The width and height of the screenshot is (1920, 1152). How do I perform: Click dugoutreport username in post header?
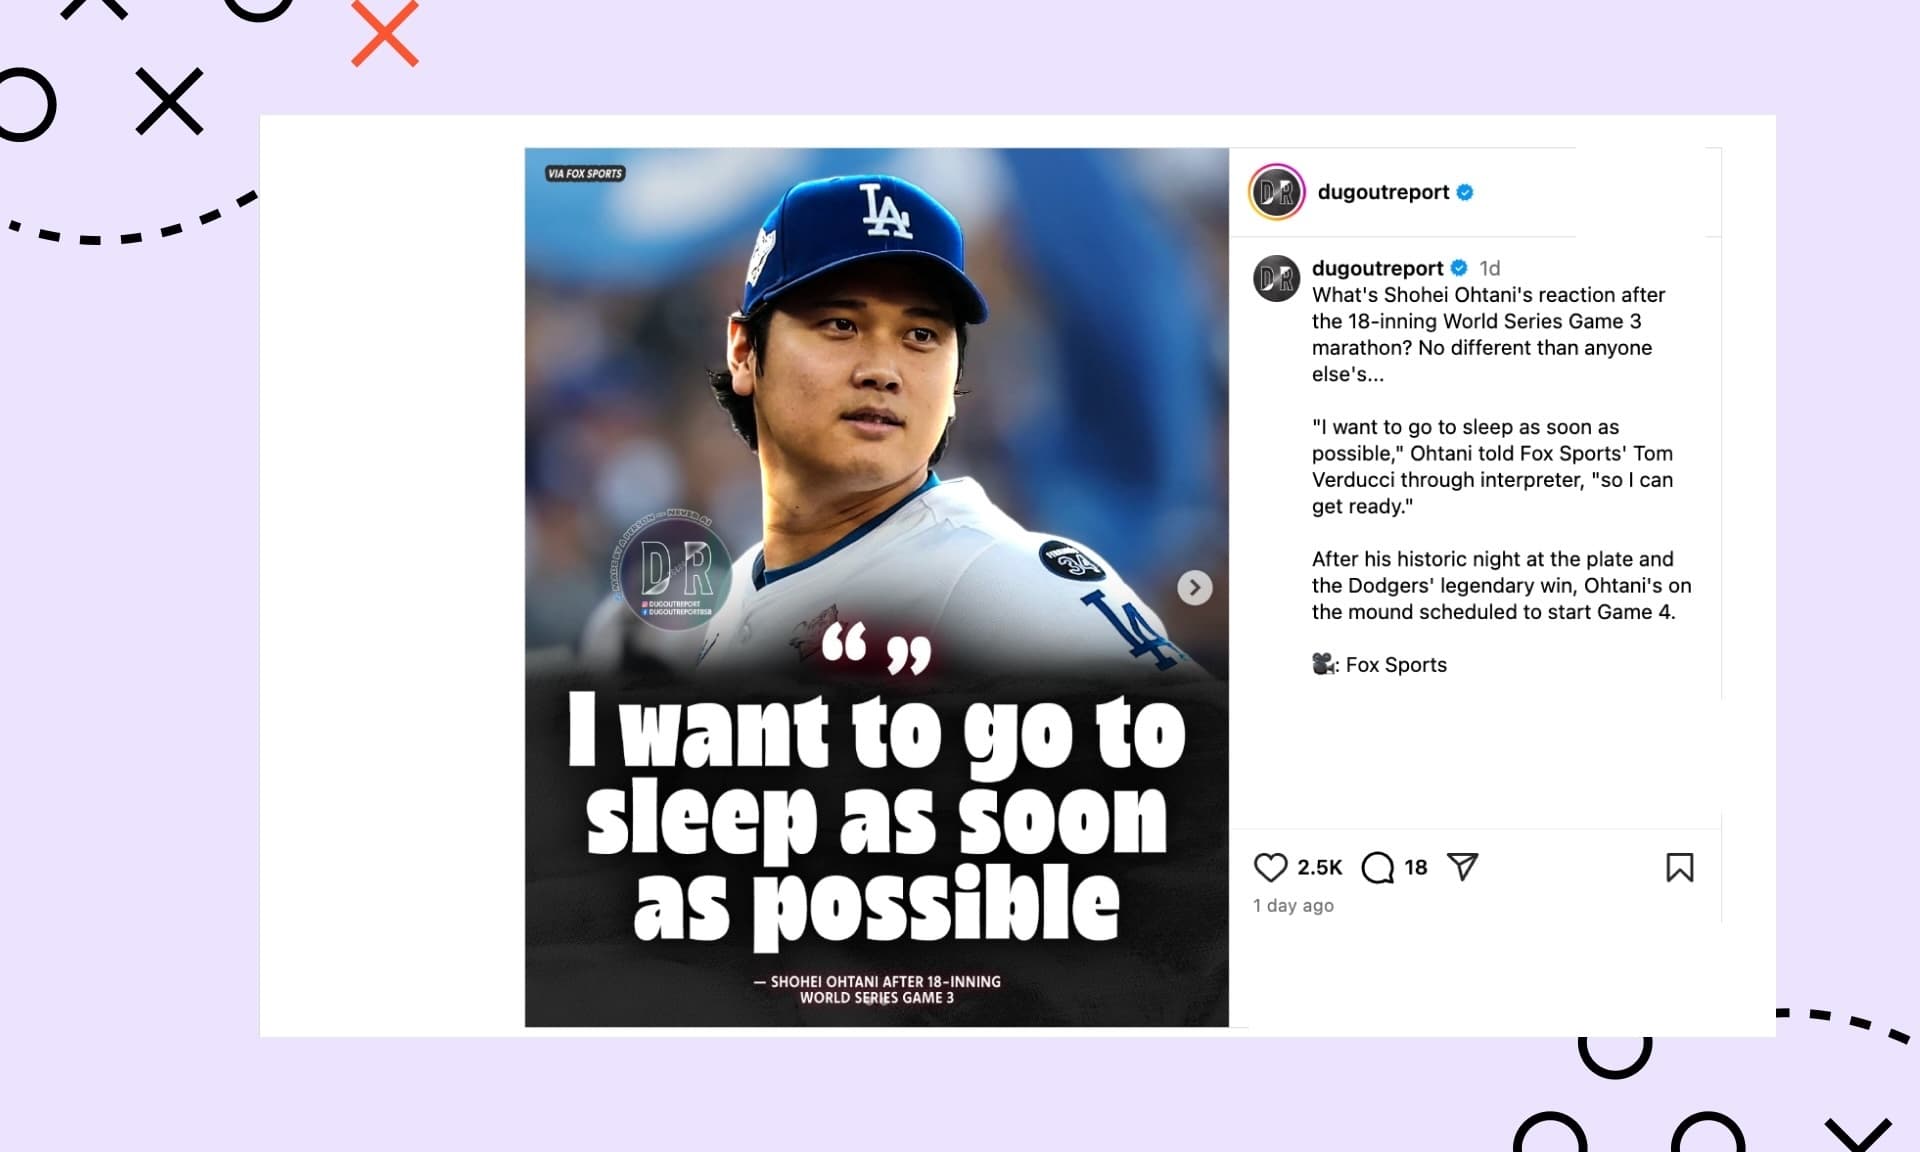(x=1383, y=192)
